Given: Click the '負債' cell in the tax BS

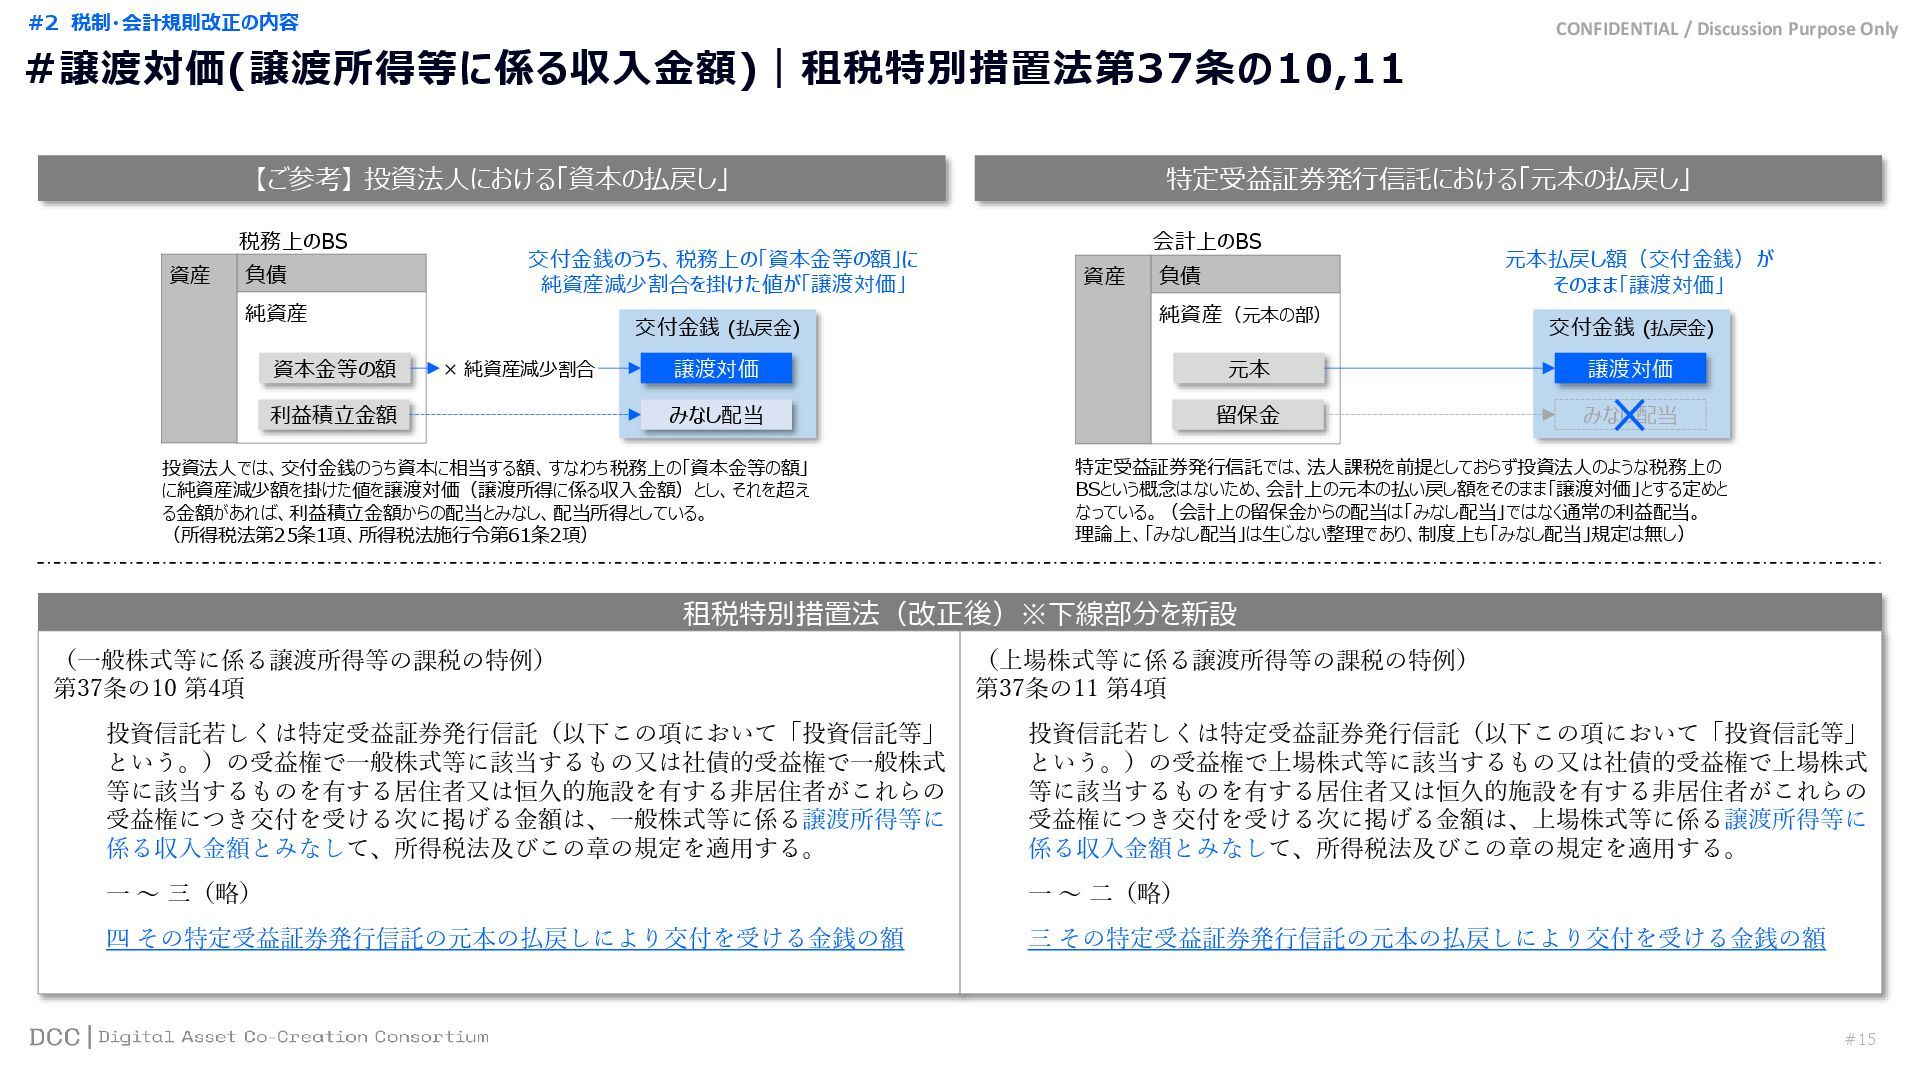Looking at the screenshot, I should 331,274.
